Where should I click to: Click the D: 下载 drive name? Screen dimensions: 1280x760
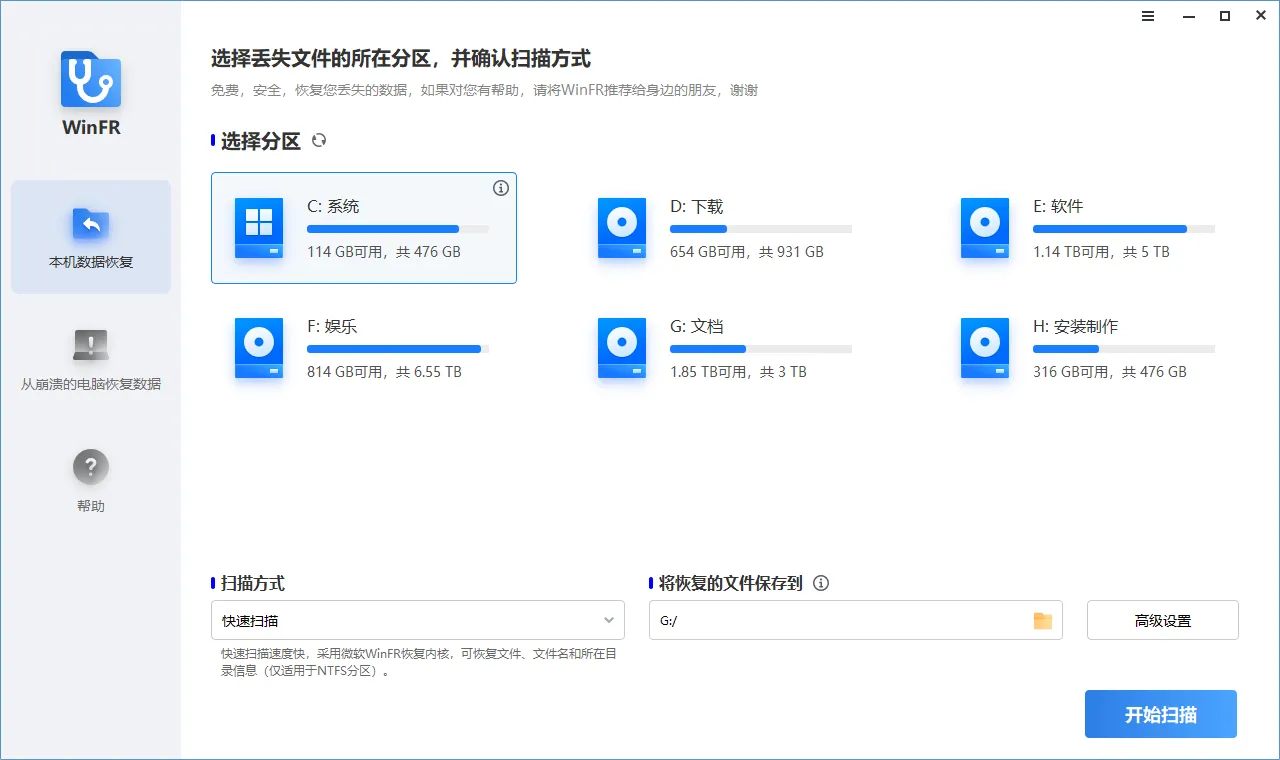tap(697, 207)
